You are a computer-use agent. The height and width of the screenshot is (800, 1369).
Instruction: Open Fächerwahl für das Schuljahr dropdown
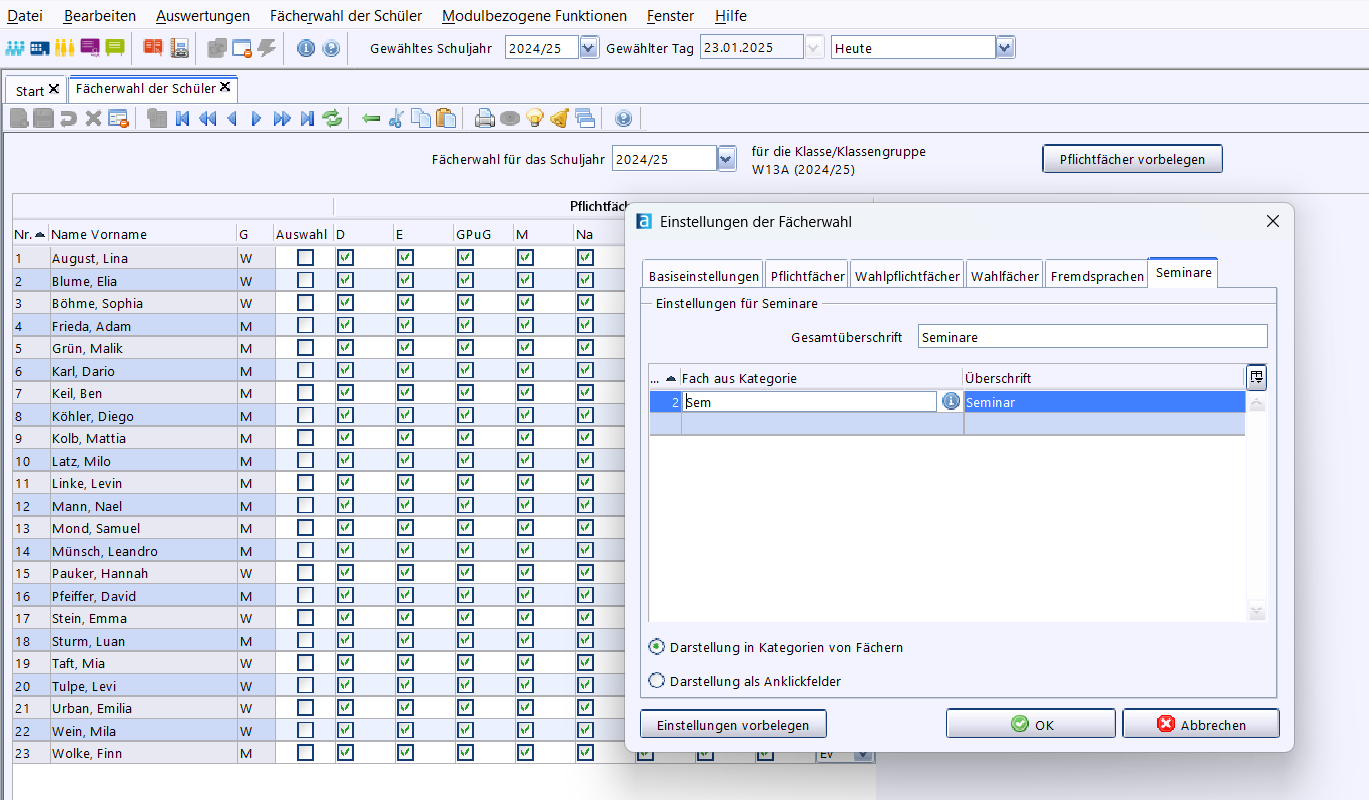pos(727,159)
